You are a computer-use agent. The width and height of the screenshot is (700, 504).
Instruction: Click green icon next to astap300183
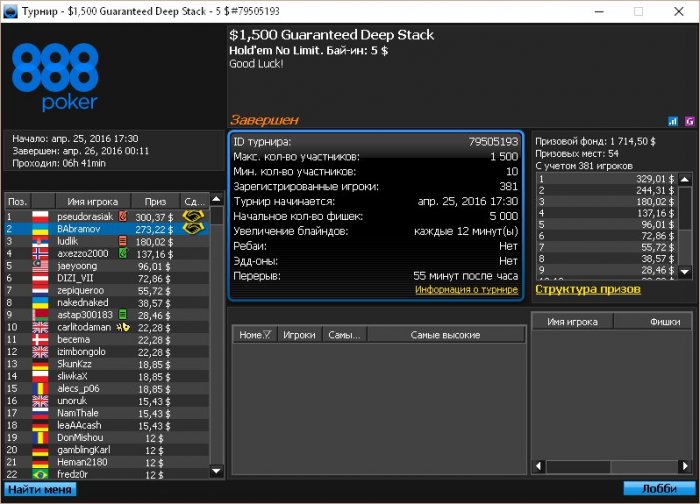(x=122, y=314)
